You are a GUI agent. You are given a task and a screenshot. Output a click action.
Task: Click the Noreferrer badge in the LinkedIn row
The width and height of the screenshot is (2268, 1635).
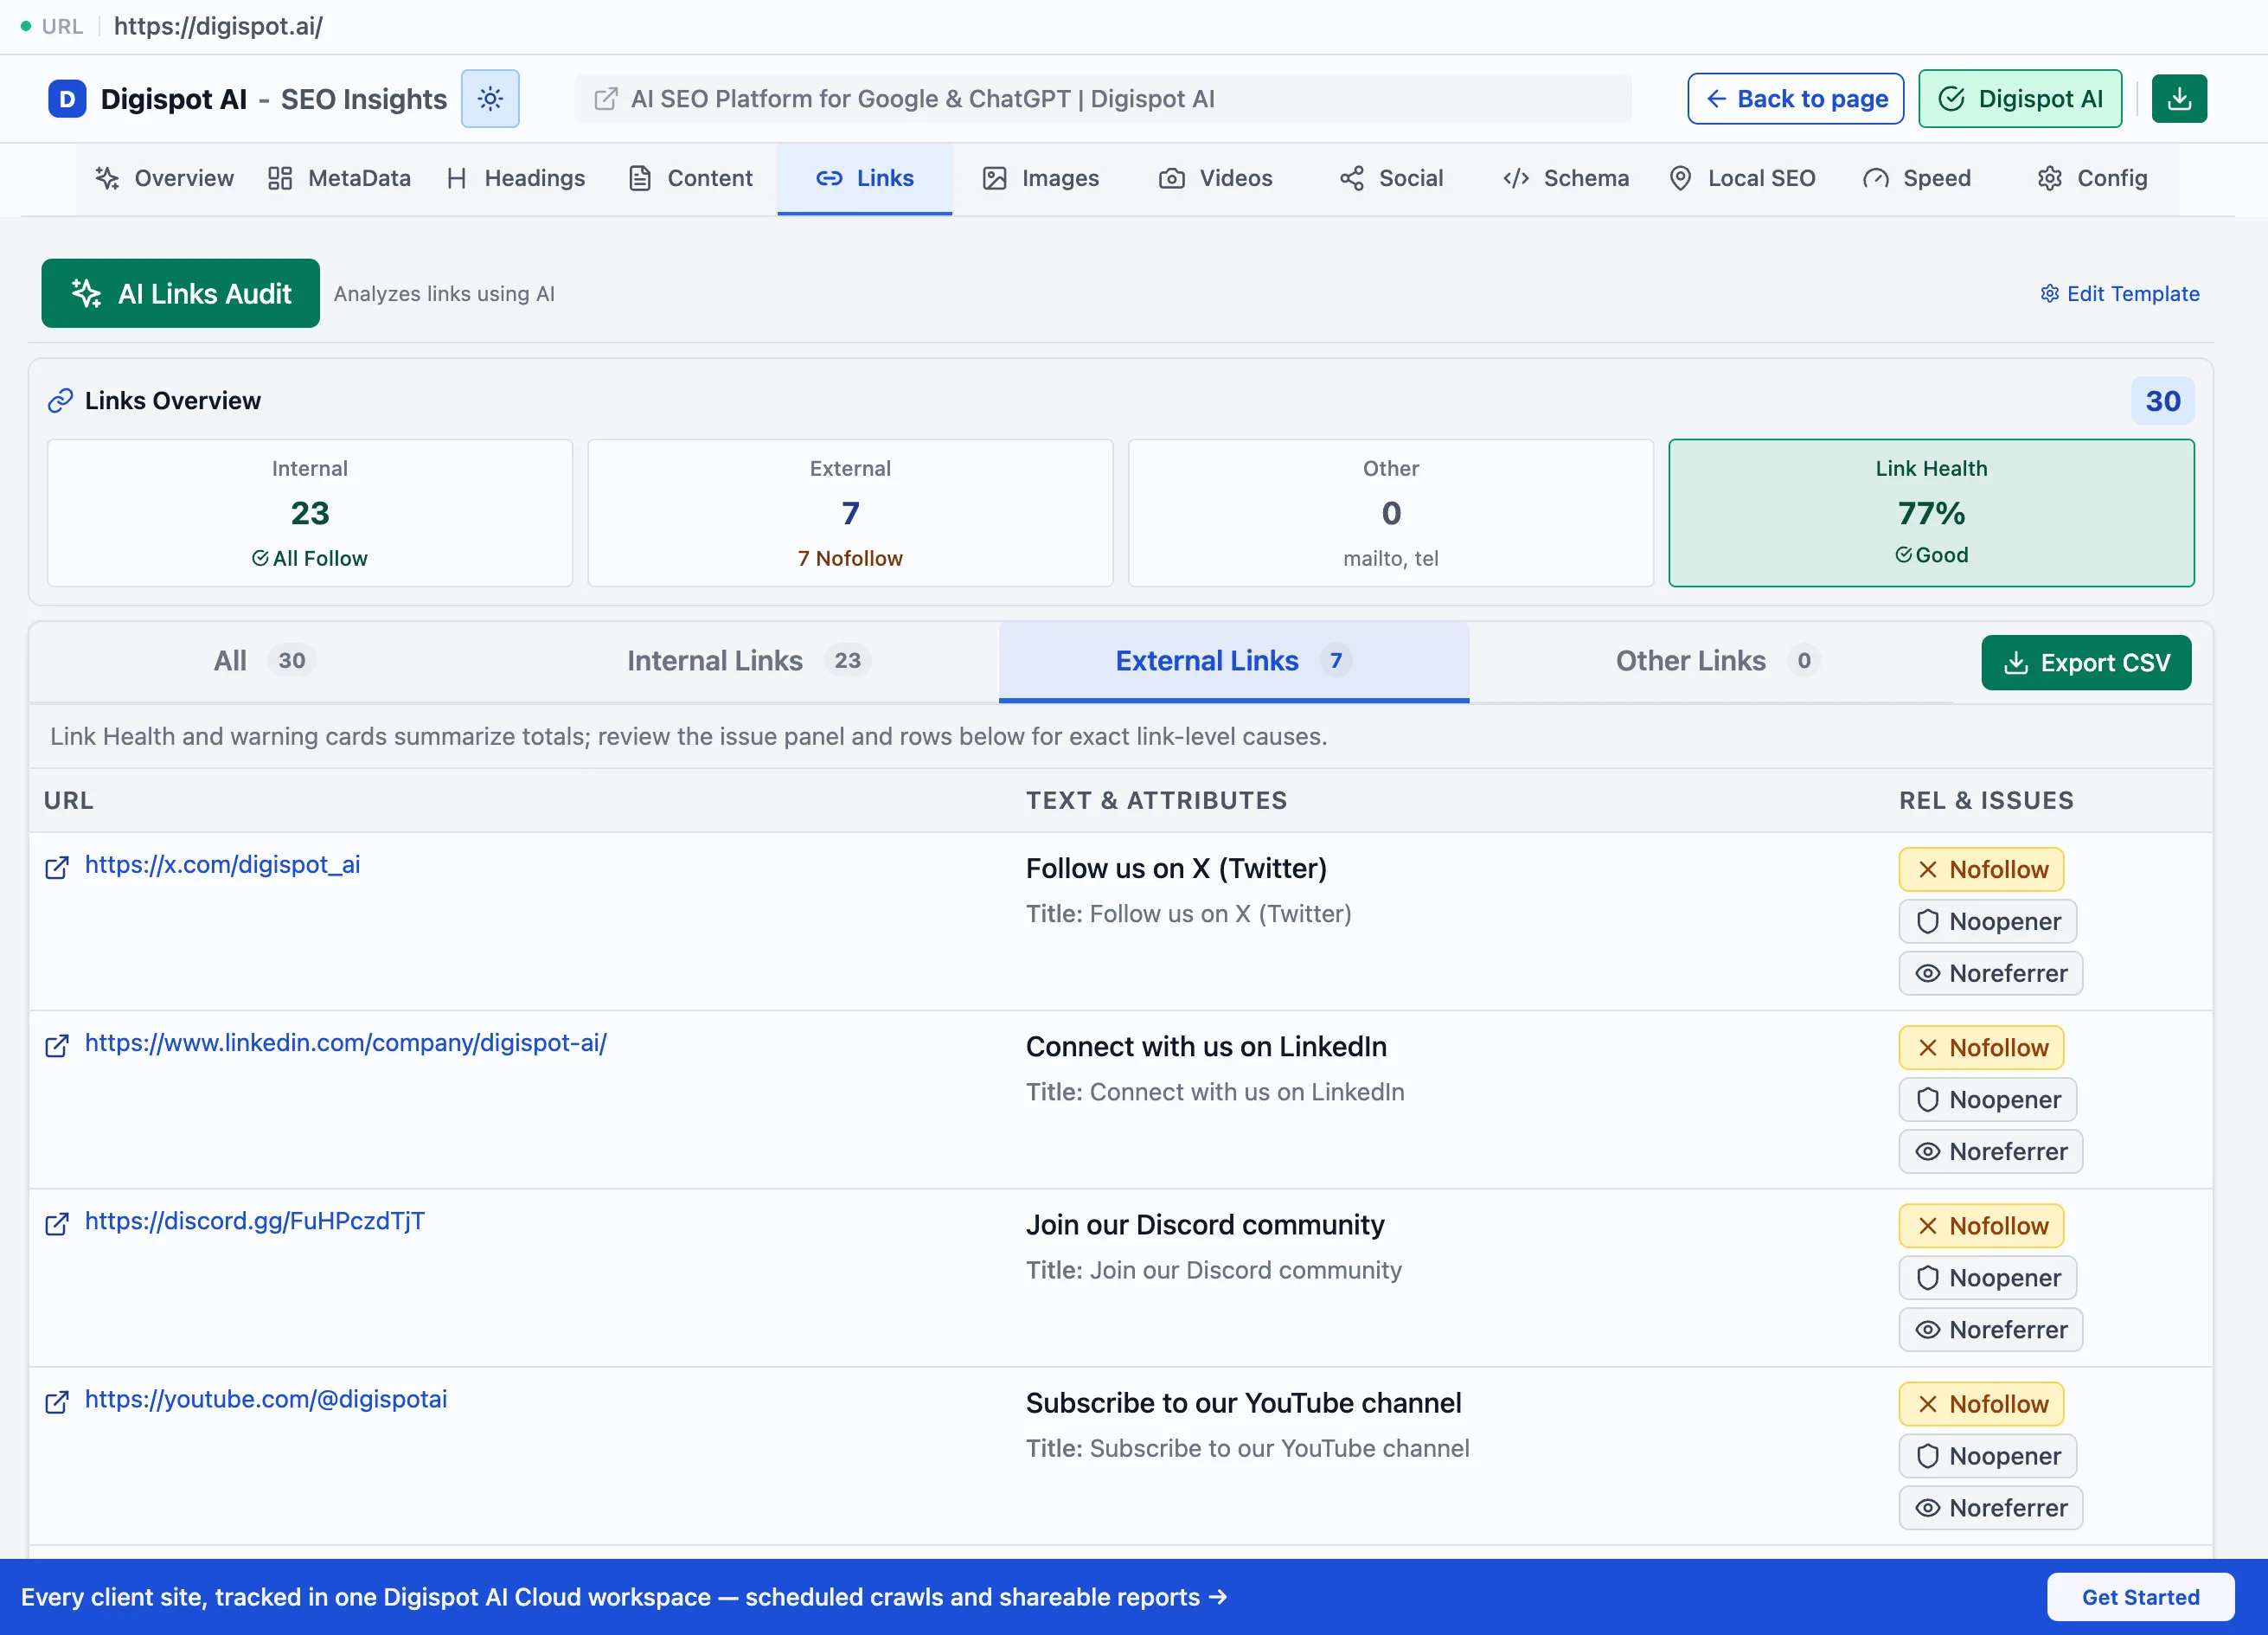pos(1990,1151)
